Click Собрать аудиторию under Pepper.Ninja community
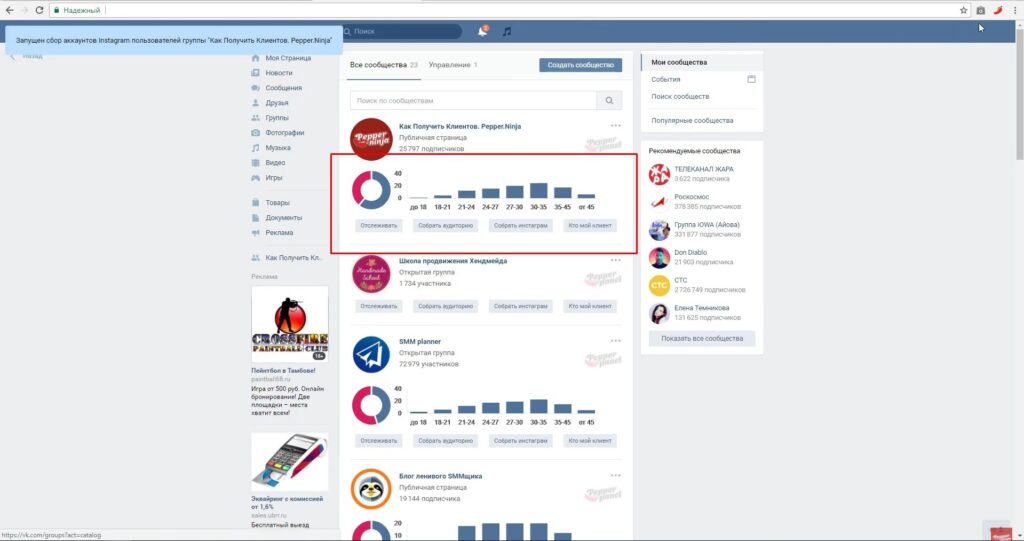Viewport: 1024px width, 541px height. tap(445, 225)
